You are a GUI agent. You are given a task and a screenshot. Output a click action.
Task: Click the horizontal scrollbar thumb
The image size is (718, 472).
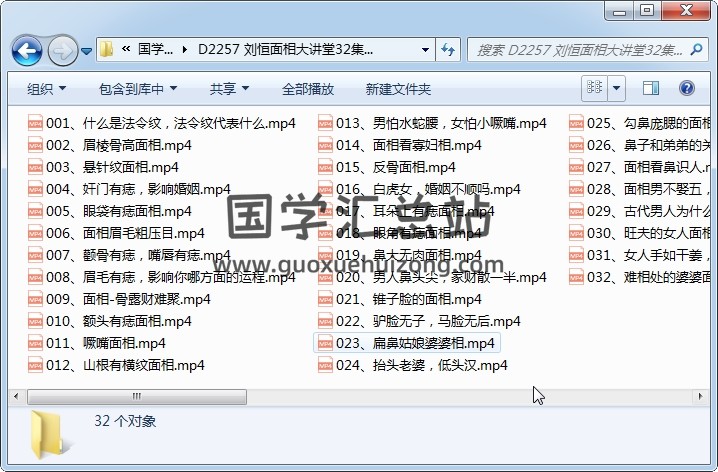coord(137,396)
